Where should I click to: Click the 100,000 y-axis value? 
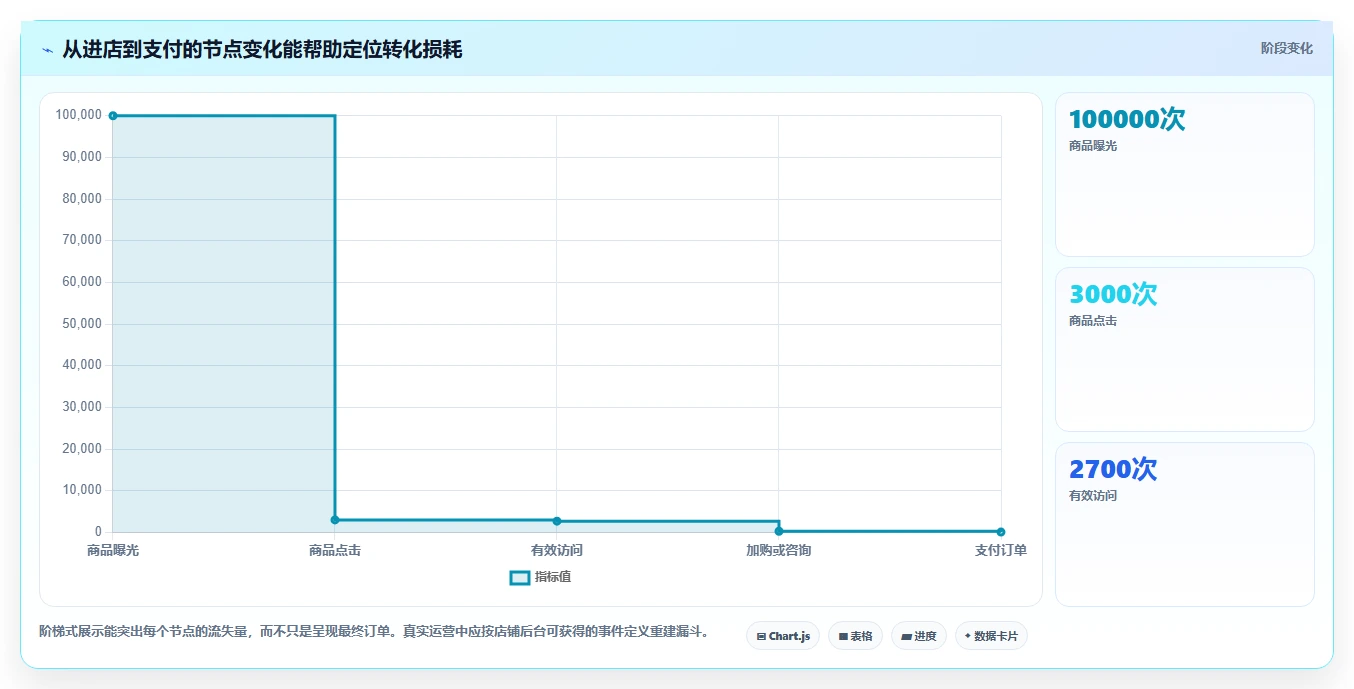point(79,115)
